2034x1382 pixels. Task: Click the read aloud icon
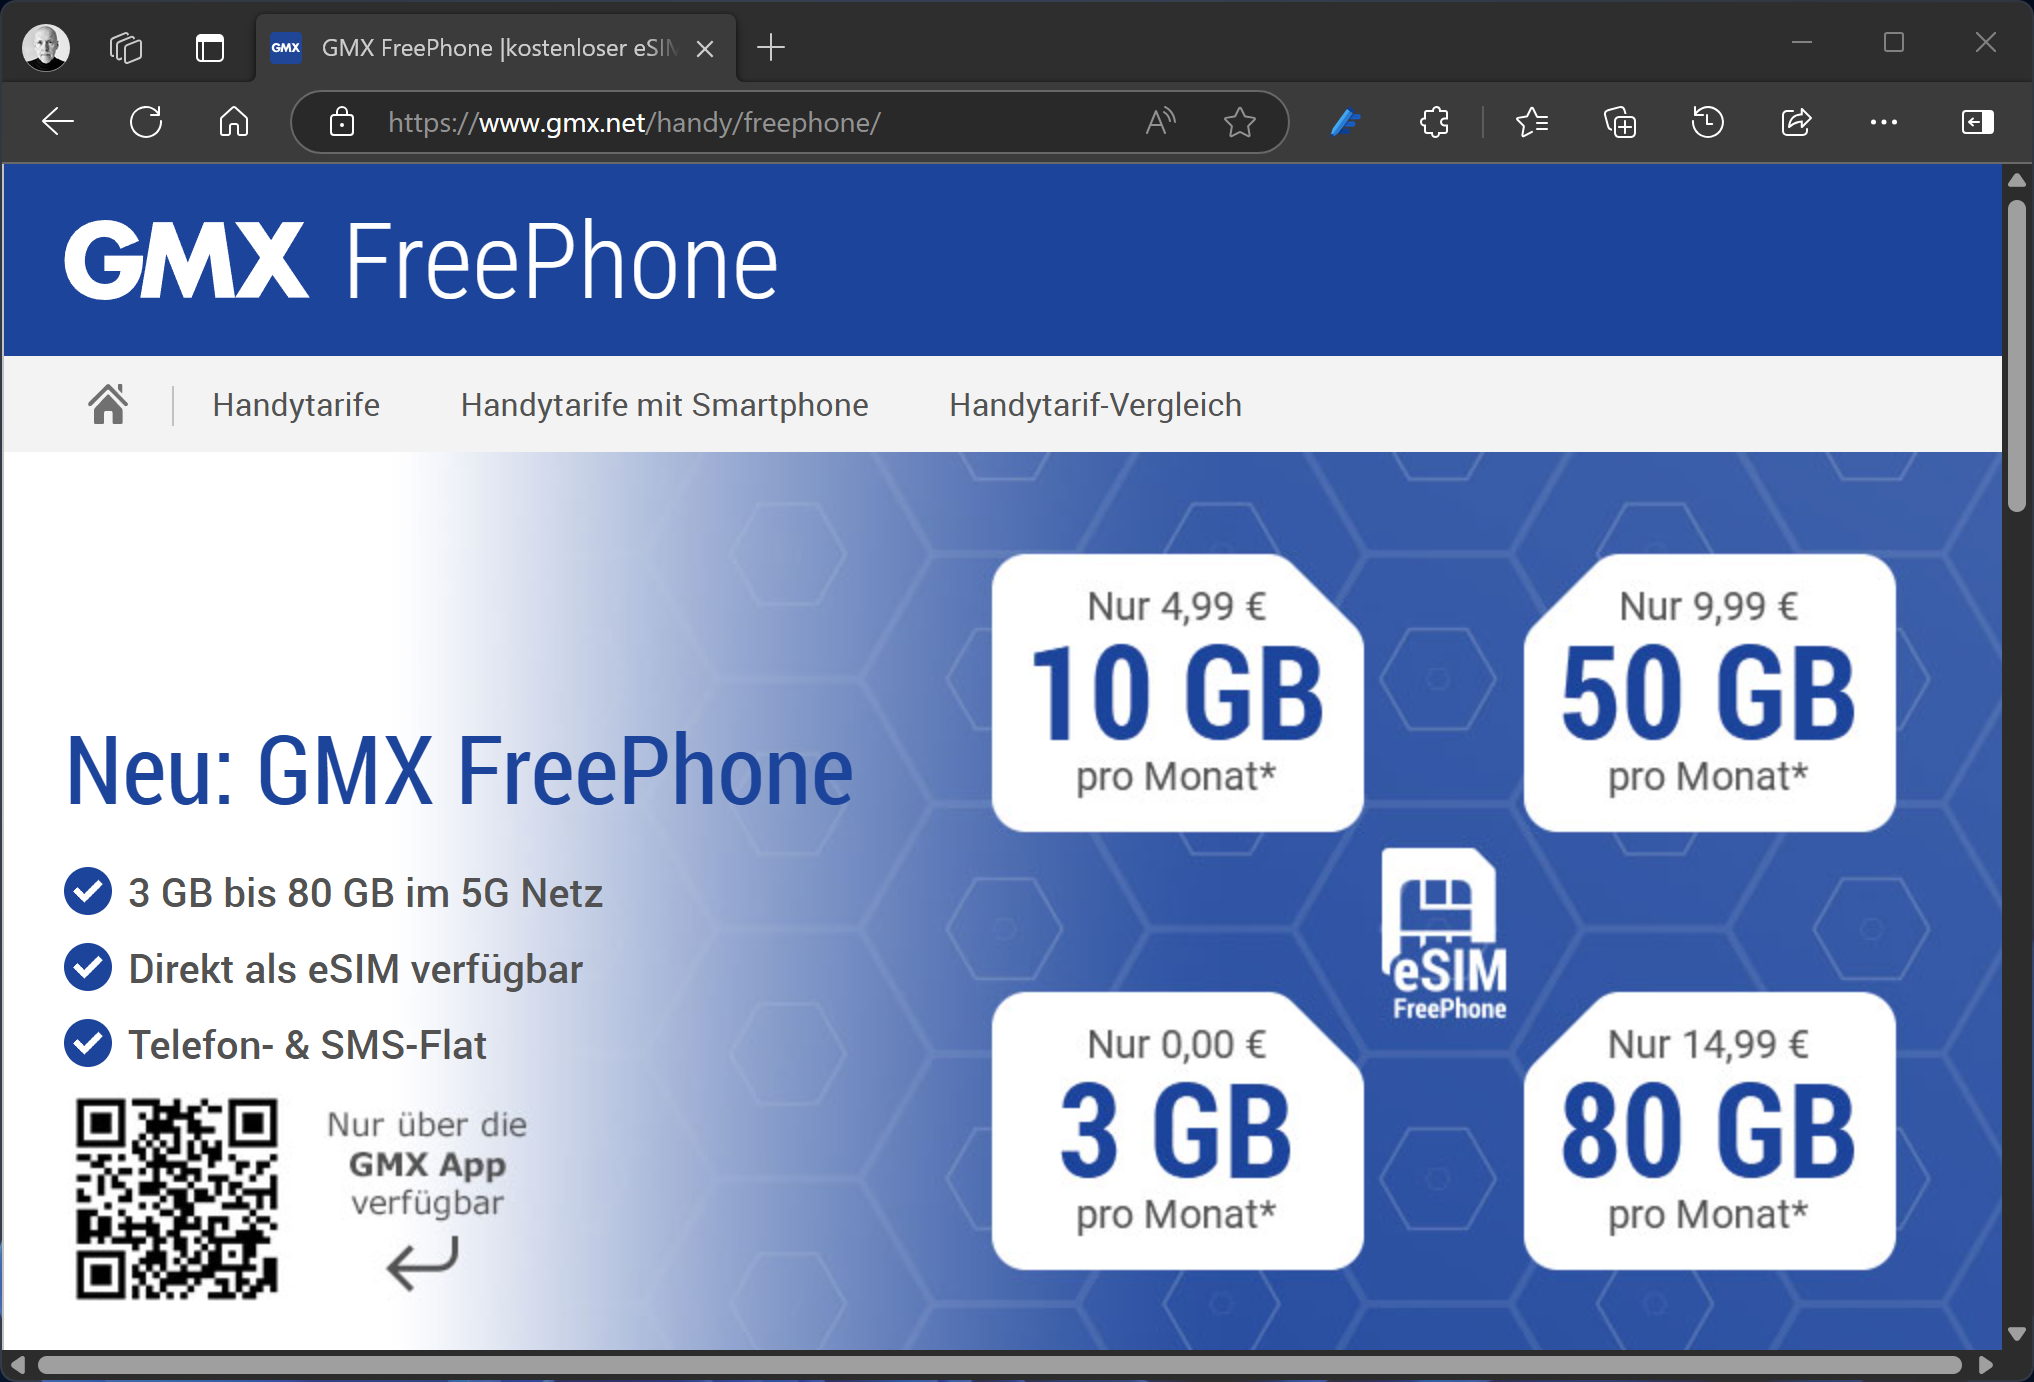(x=1160, y=122)
